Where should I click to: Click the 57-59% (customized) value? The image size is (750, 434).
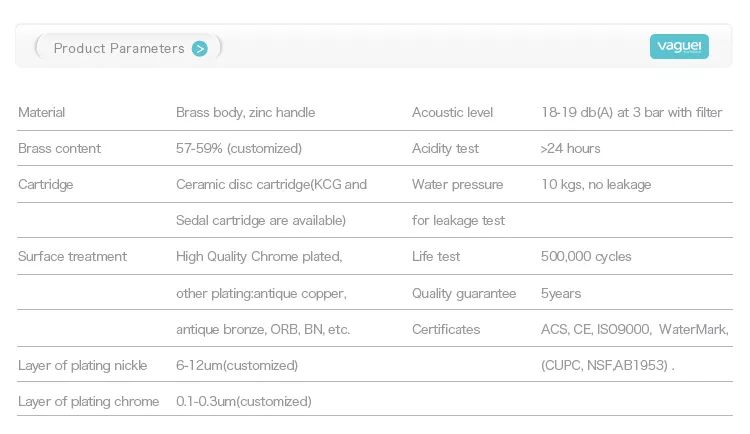click(239, 148)
